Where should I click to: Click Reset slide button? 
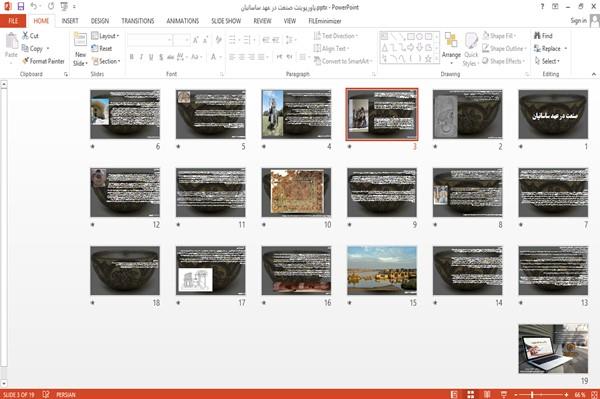102,49
